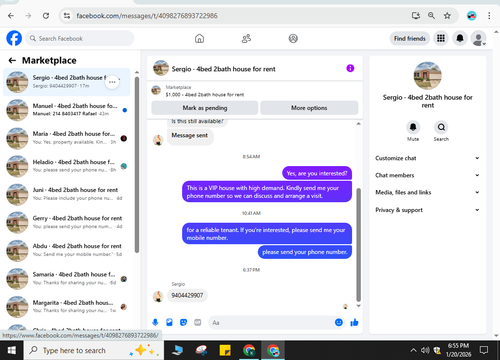Search within the conversation

coord(441,127)
